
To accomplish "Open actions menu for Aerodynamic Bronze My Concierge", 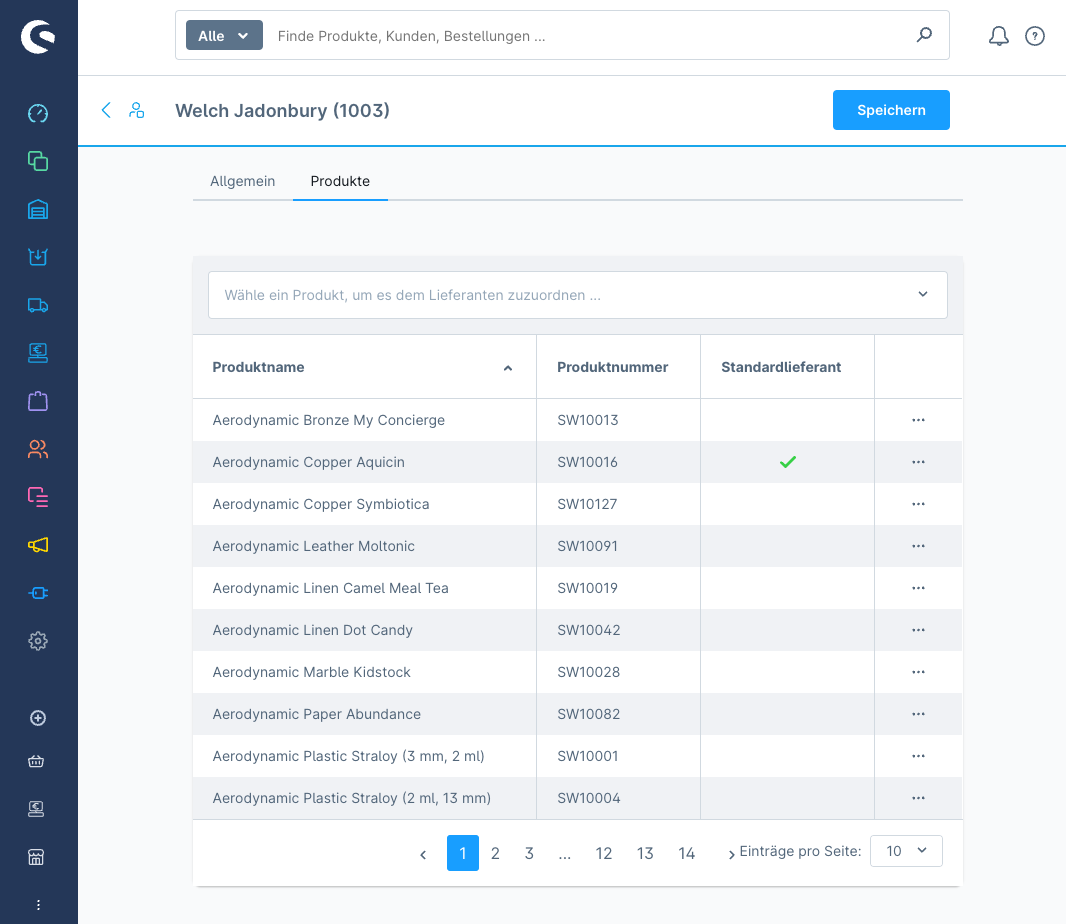I will (x=918, y=420).
